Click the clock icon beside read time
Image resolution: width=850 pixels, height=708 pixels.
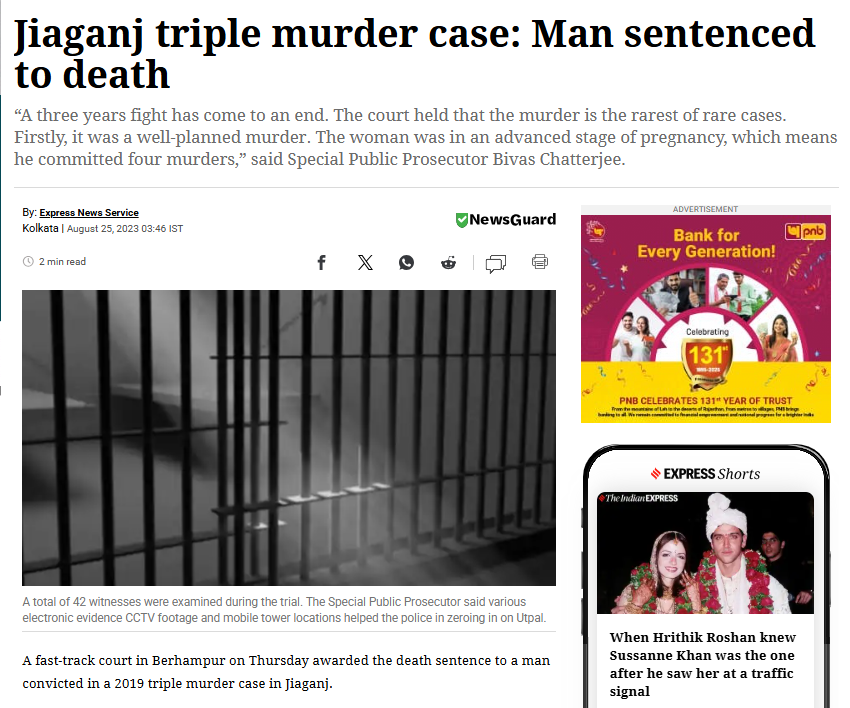28,261
